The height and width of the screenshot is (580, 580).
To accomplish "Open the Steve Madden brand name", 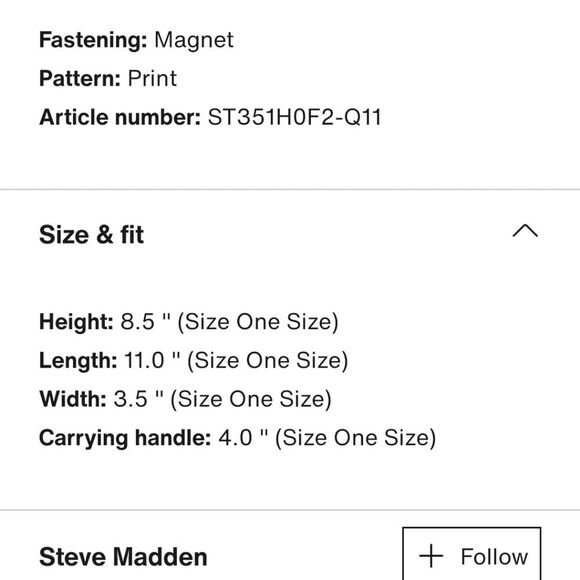I will pos(123,557).
